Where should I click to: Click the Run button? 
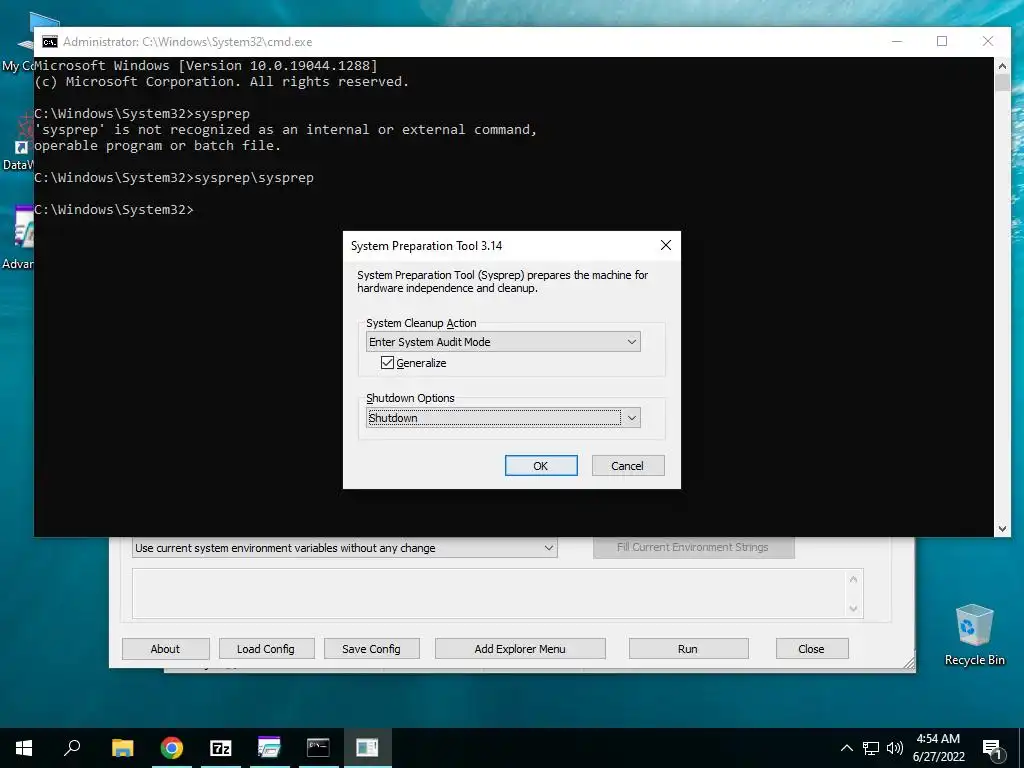(x=688, y=648)
